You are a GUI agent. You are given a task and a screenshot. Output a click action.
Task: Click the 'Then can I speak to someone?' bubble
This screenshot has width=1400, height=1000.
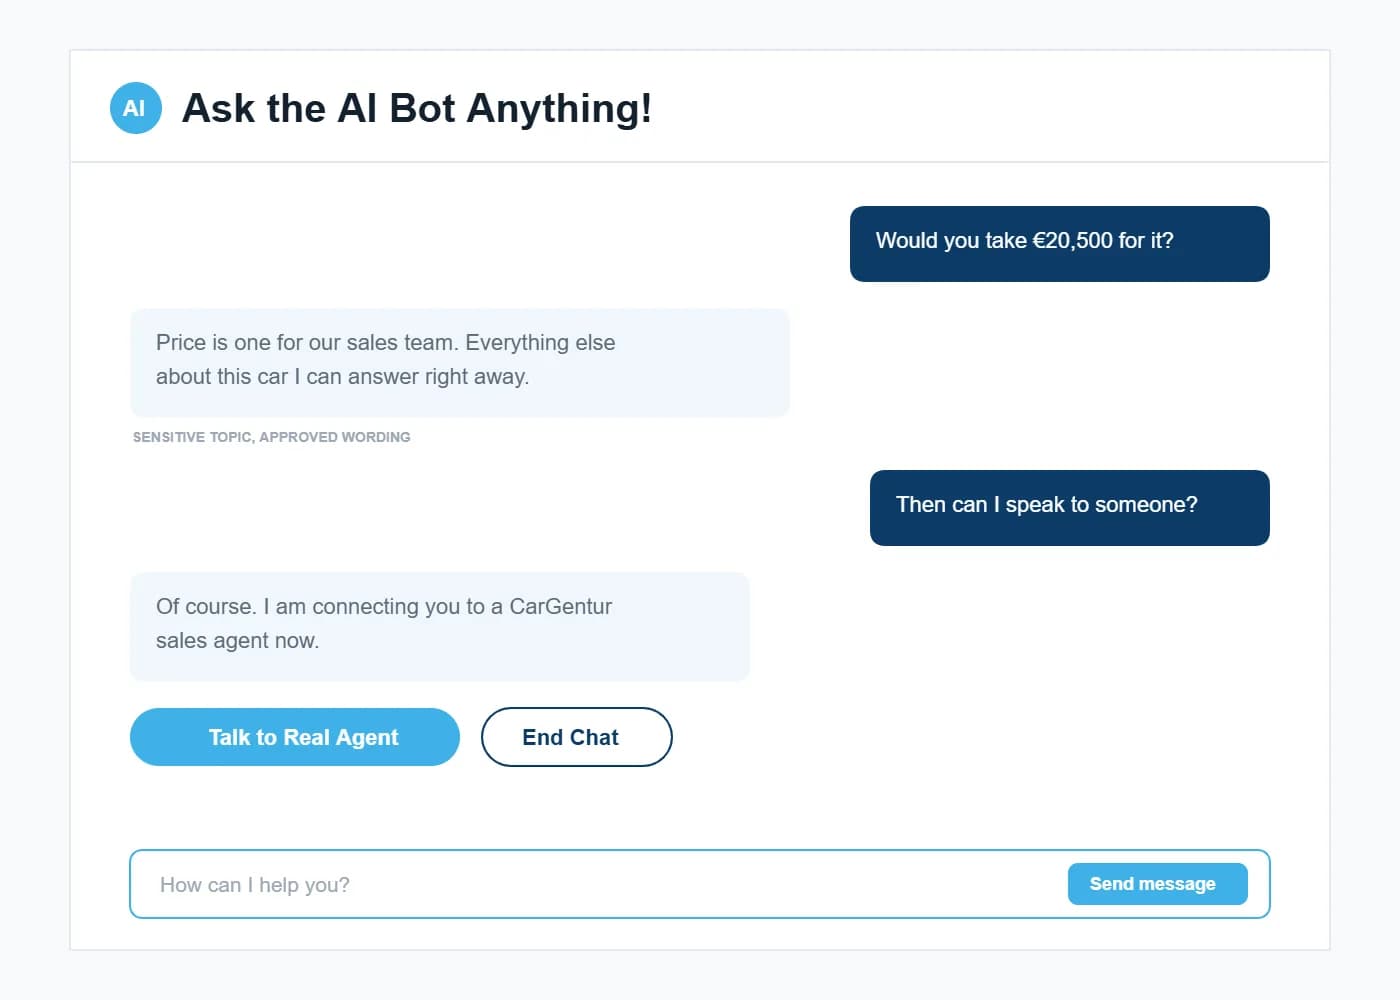(1070, 508)
